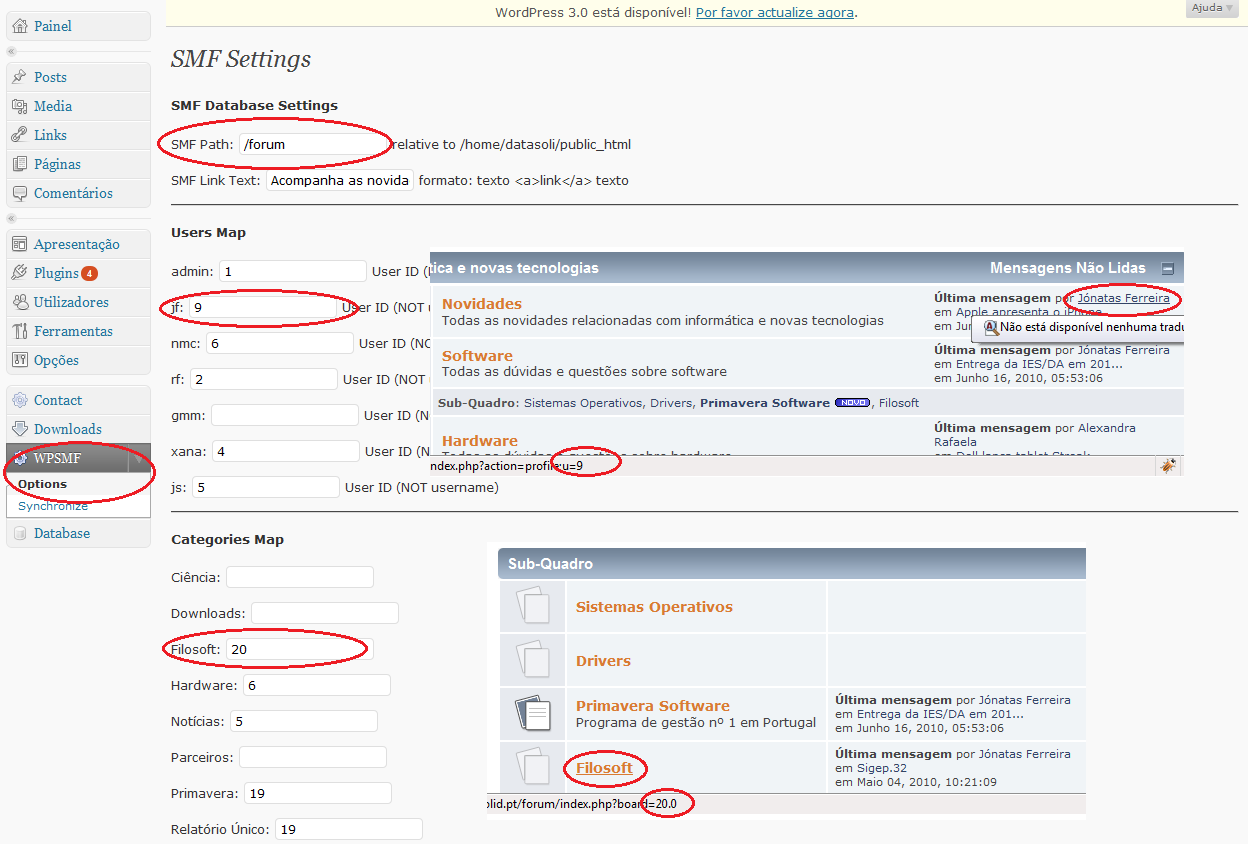Viewport: 1248px width, 844px height.
Task: Open the Filosoft sub-board link
Action: click(x=604, y=768)
